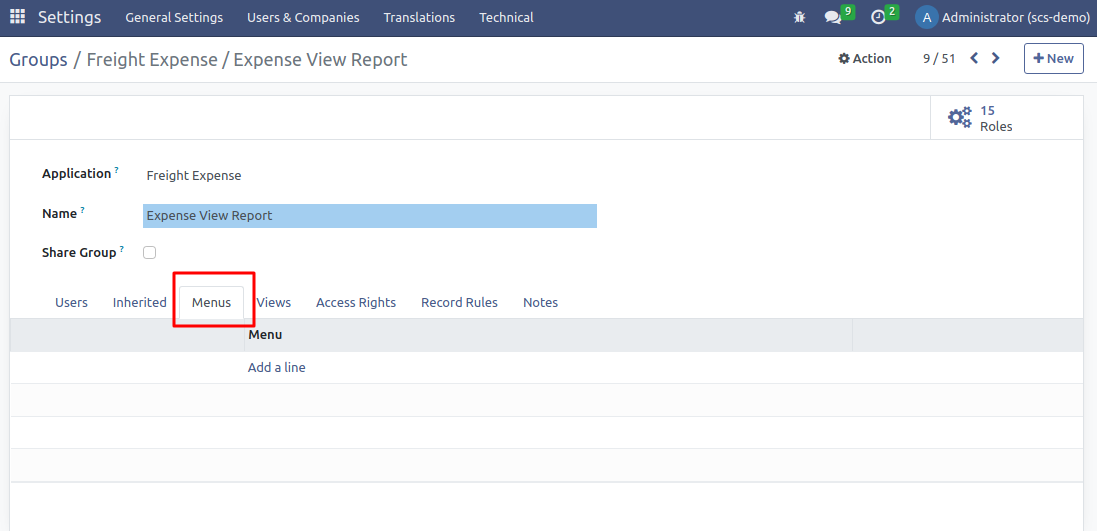
Task: Expand the Technical menu
Action: [x=506, y=17]
